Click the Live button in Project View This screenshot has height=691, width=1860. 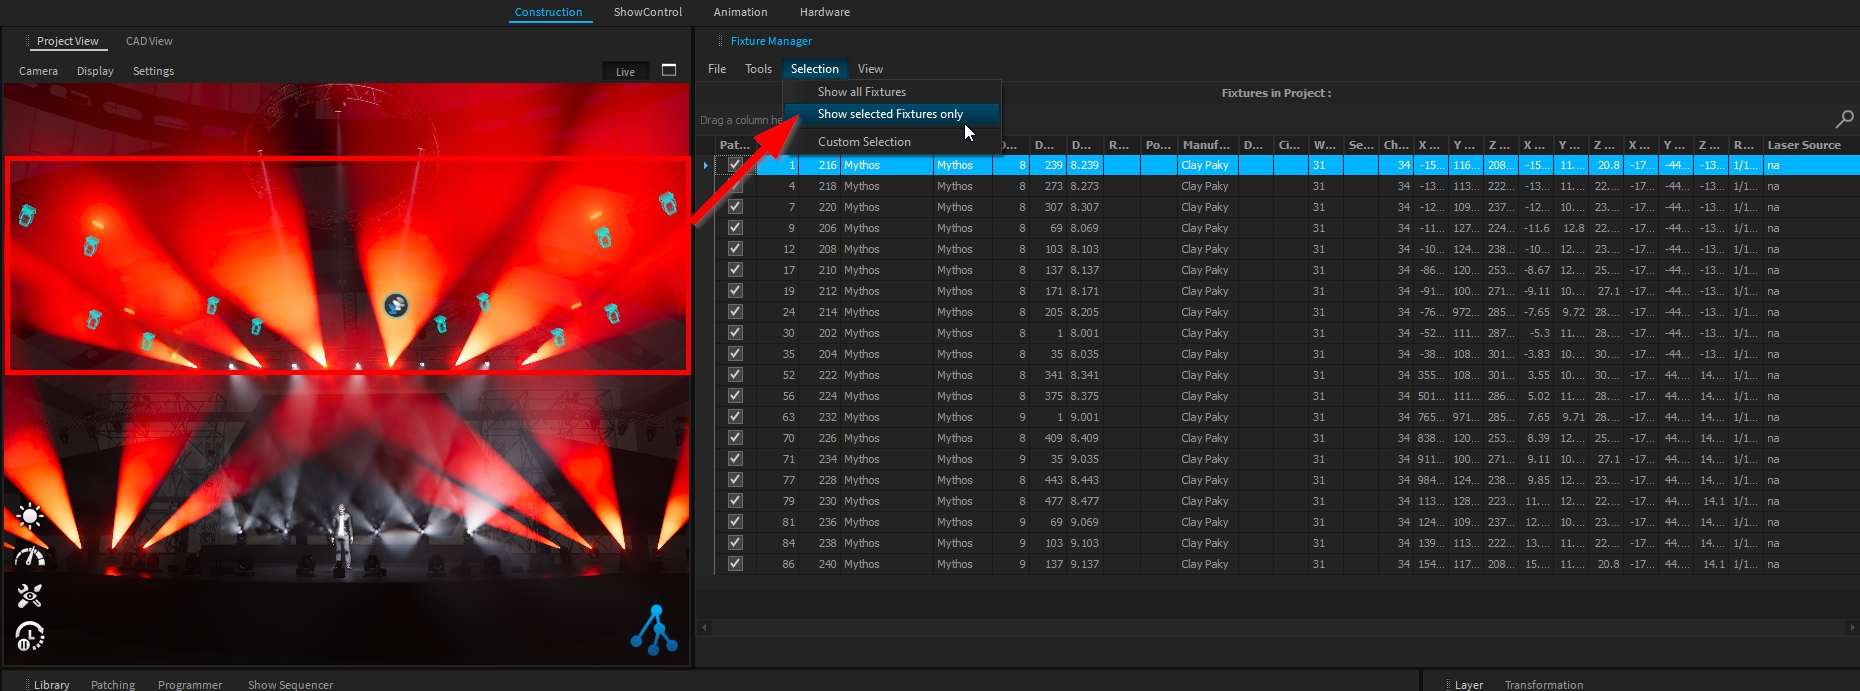(x=625, y=71)
